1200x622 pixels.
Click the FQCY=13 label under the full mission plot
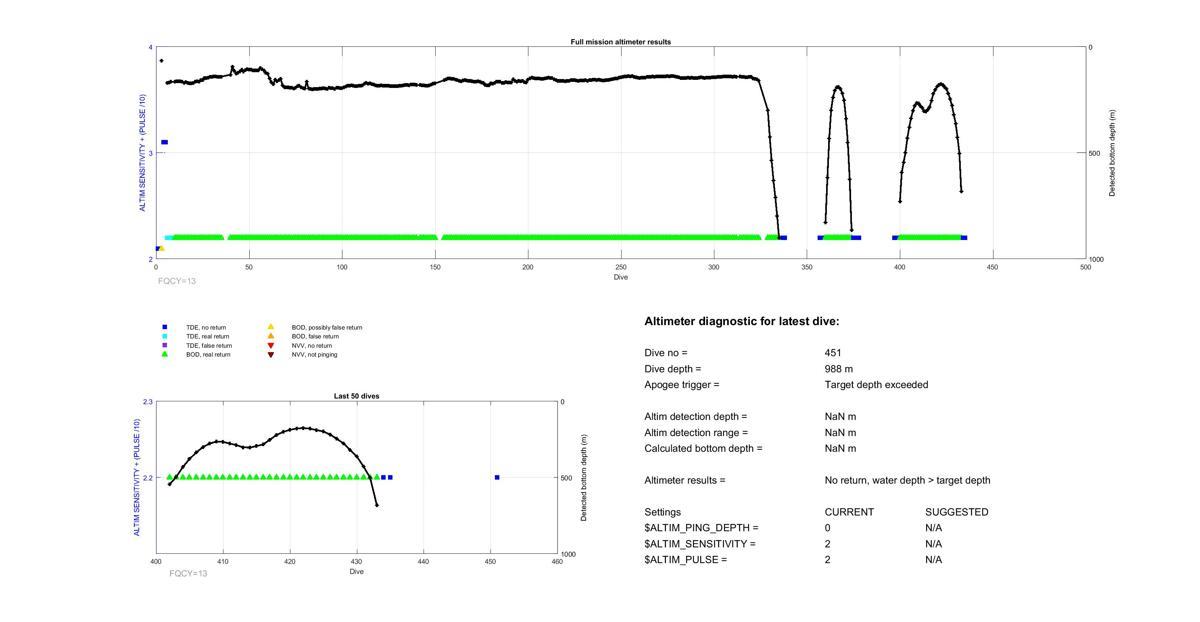point(177,281)
